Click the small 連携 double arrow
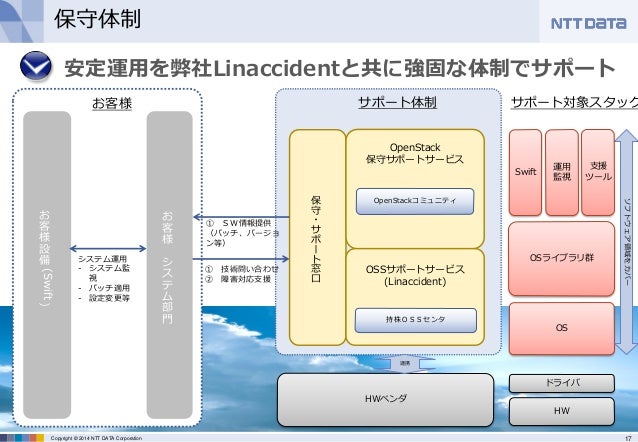Viewport: 638px width, 442px height. [405, 363]
